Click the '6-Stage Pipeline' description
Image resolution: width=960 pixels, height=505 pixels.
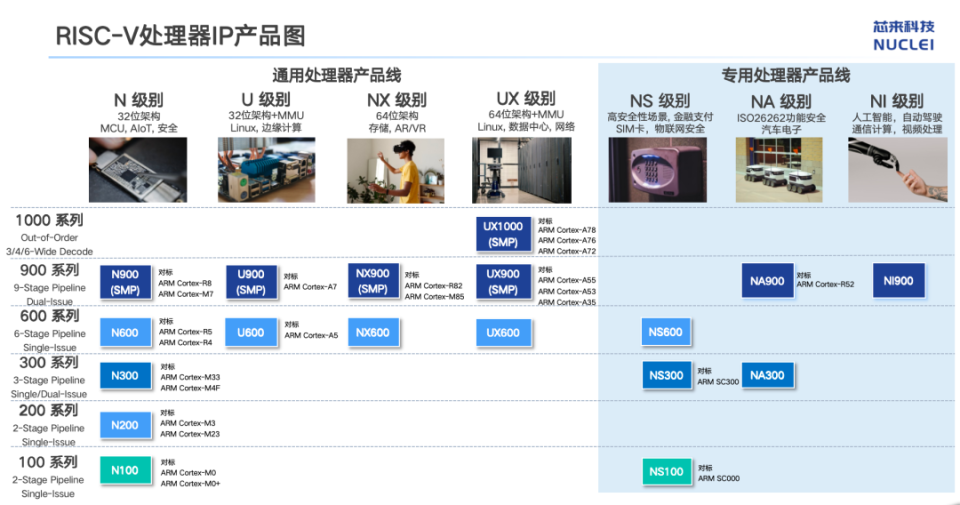(50, 334)
